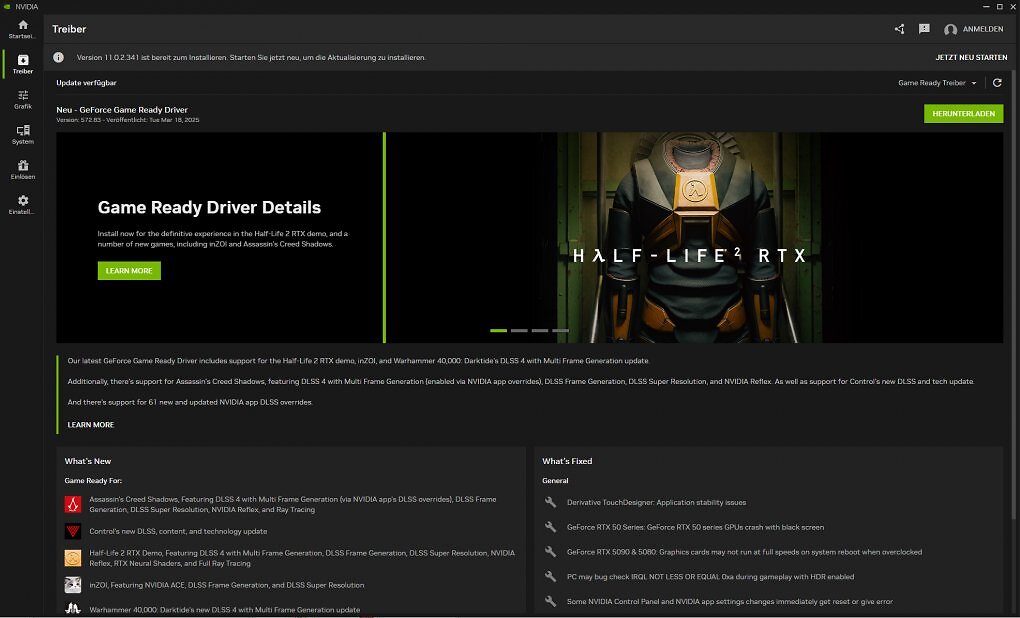Select third carousel slide indicator
The height and width of the screenshot is (618, 1020).
coord(540,330)
